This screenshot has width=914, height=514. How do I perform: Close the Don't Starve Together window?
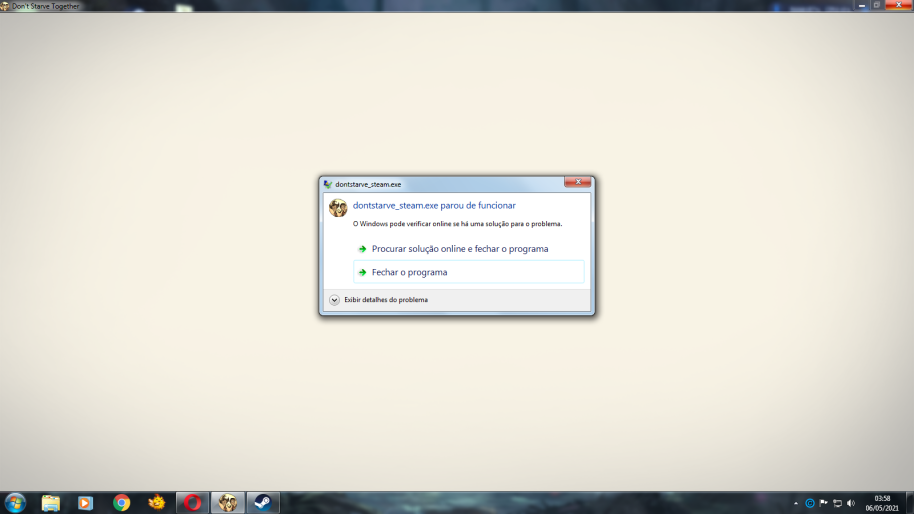point(898,5)
